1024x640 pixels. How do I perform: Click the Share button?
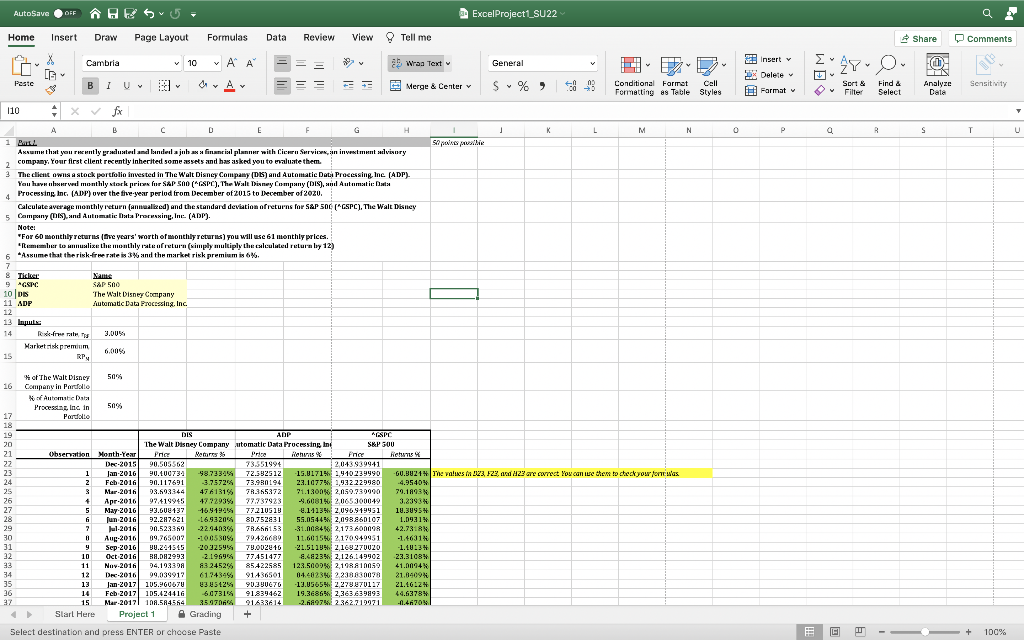916,36
